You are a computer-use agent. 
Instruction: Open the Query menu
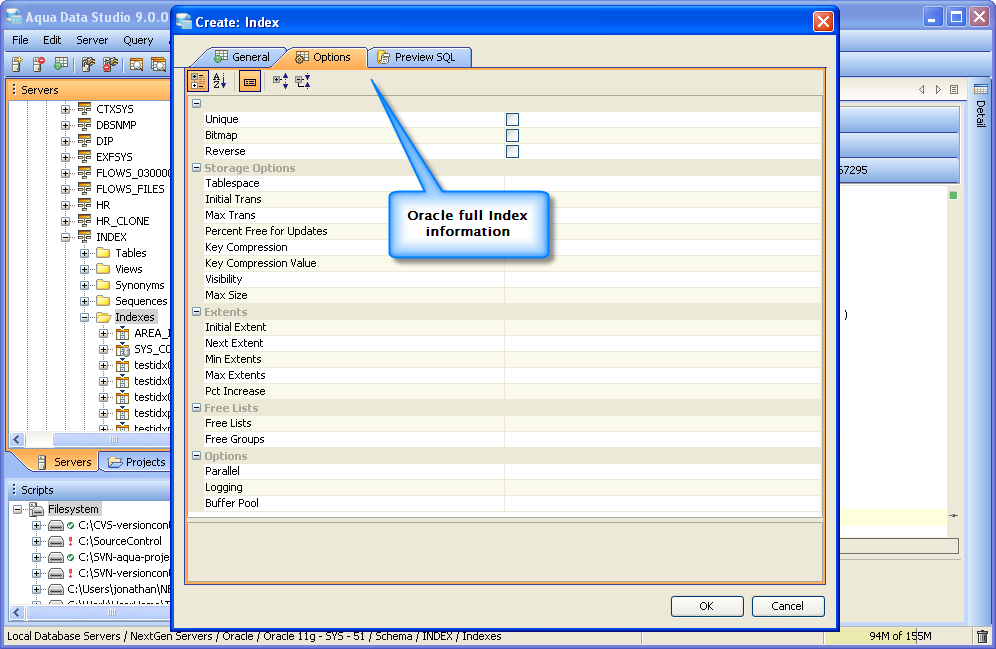pos(138,40)
